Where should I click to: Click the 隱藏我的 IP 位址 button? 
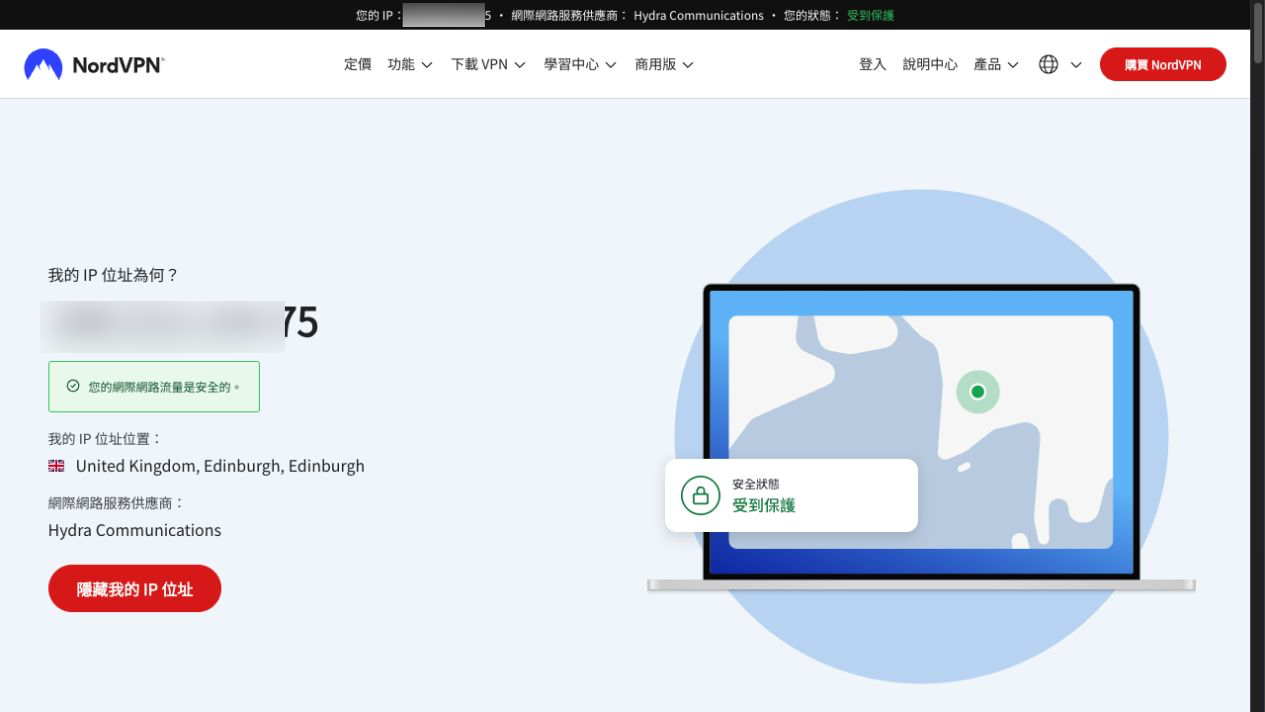pyautogui.click(x=135, y=589)
